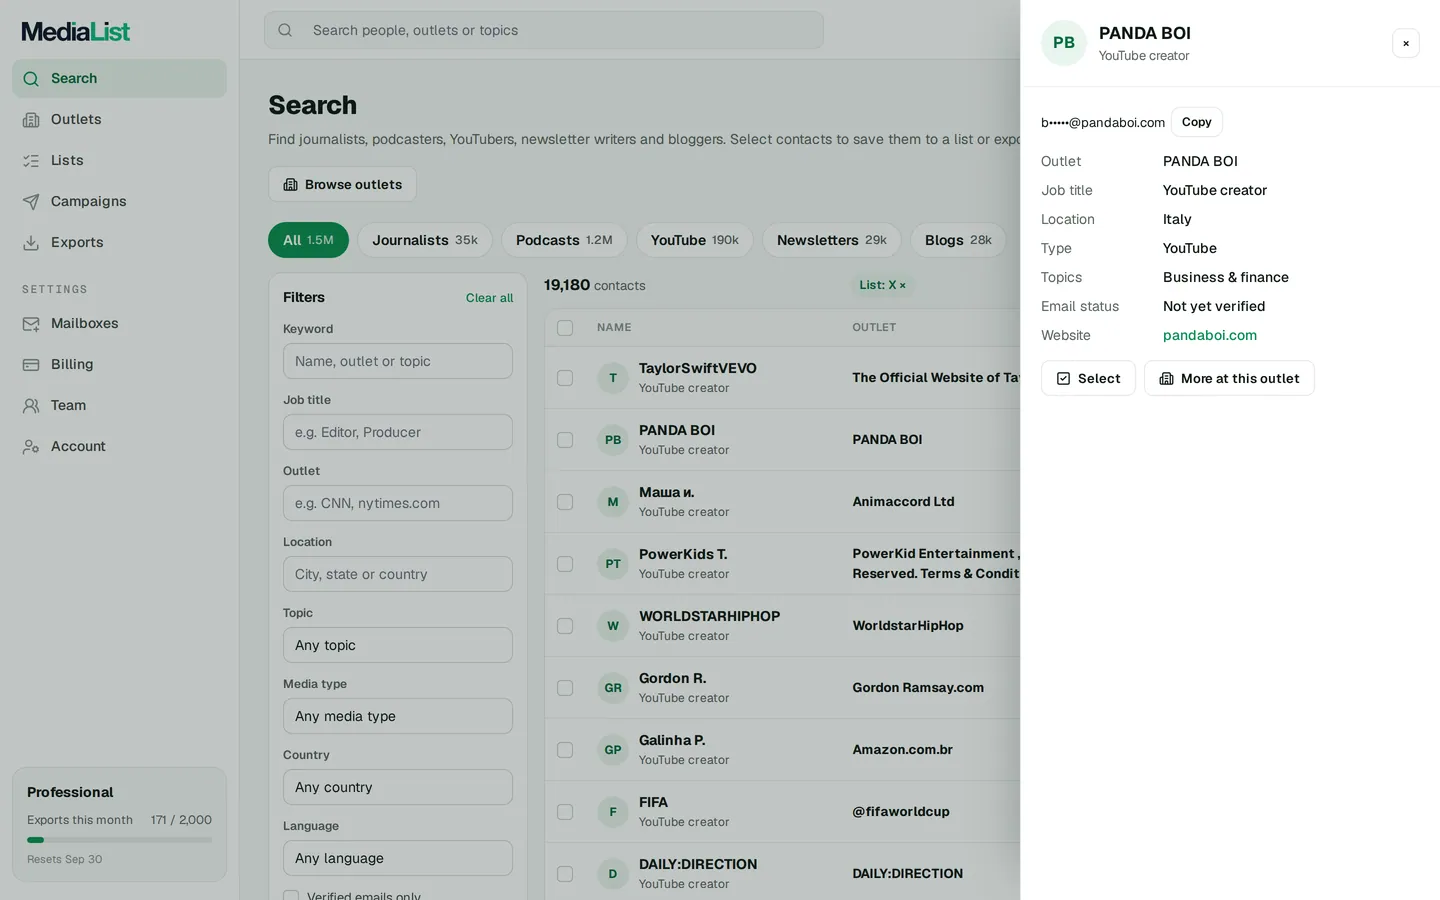Image resolution: width=1440 pixels, height=900 pixels.
Task: Open Search in the sidebar
Action: 119,78
